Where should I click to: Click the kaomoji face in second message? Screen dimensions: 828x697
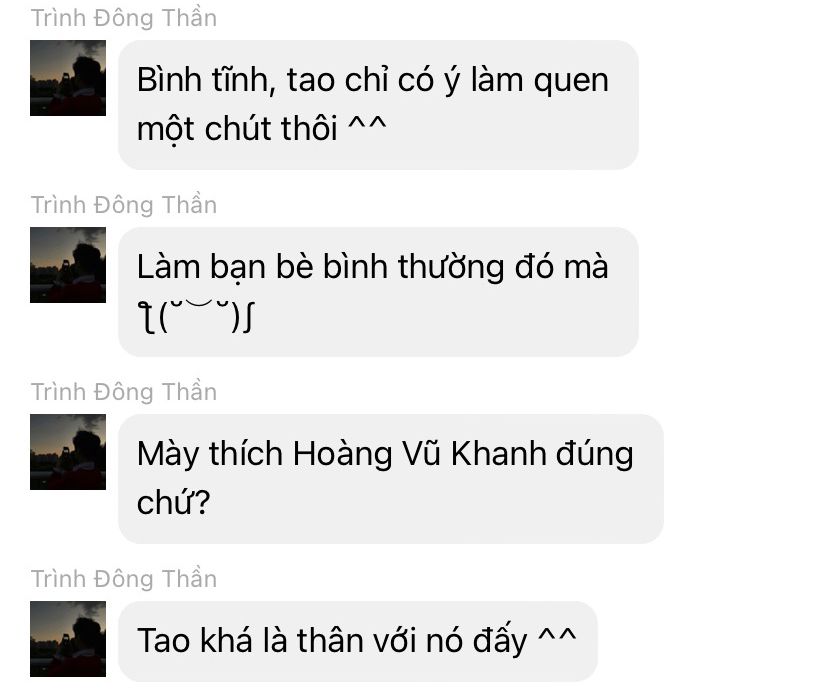196,316
